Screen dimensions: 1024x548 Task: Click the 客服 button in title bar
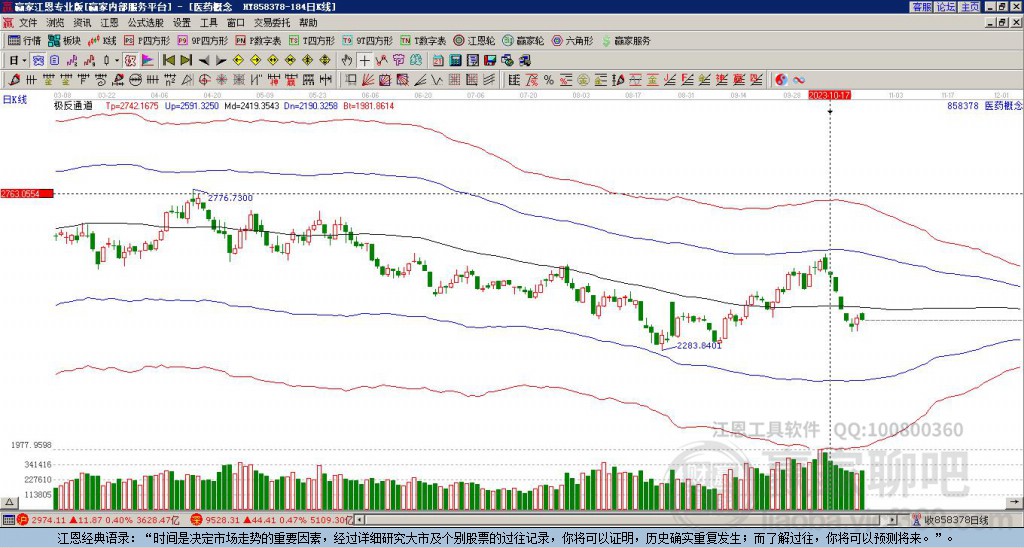tap(922, 7)
